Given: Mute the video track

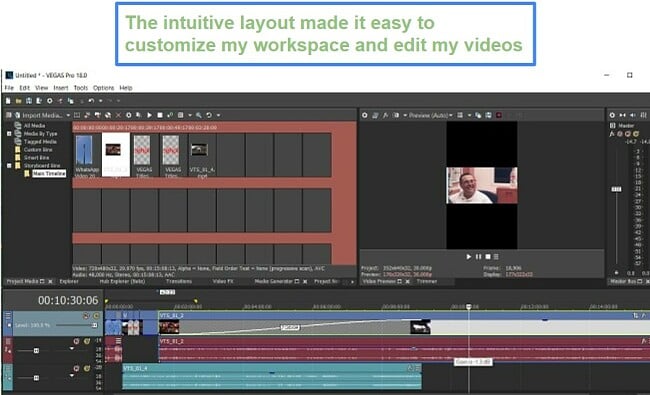Looking at the screenshot, I should coord(86,316).
